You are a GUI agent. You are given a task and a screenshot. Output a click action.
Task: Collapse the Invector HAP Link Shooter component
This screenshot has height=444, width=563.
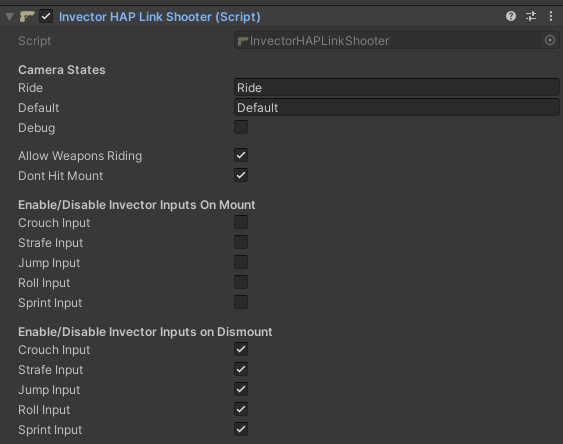point(9,17)
